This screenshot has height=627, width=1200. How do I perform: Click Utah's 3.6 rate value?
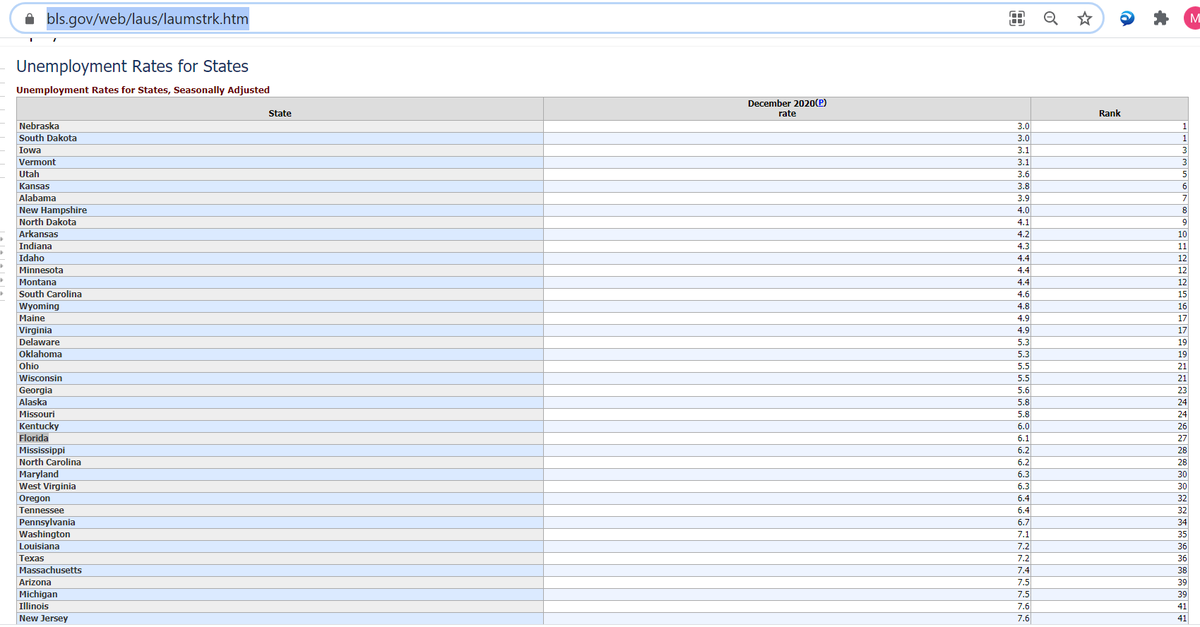tap(1023, 174)
